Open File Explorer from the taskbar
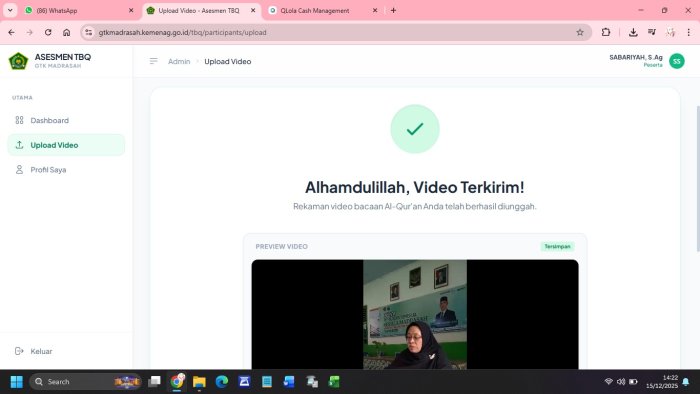This screenshot has height=394, width=700. (199, 382)
